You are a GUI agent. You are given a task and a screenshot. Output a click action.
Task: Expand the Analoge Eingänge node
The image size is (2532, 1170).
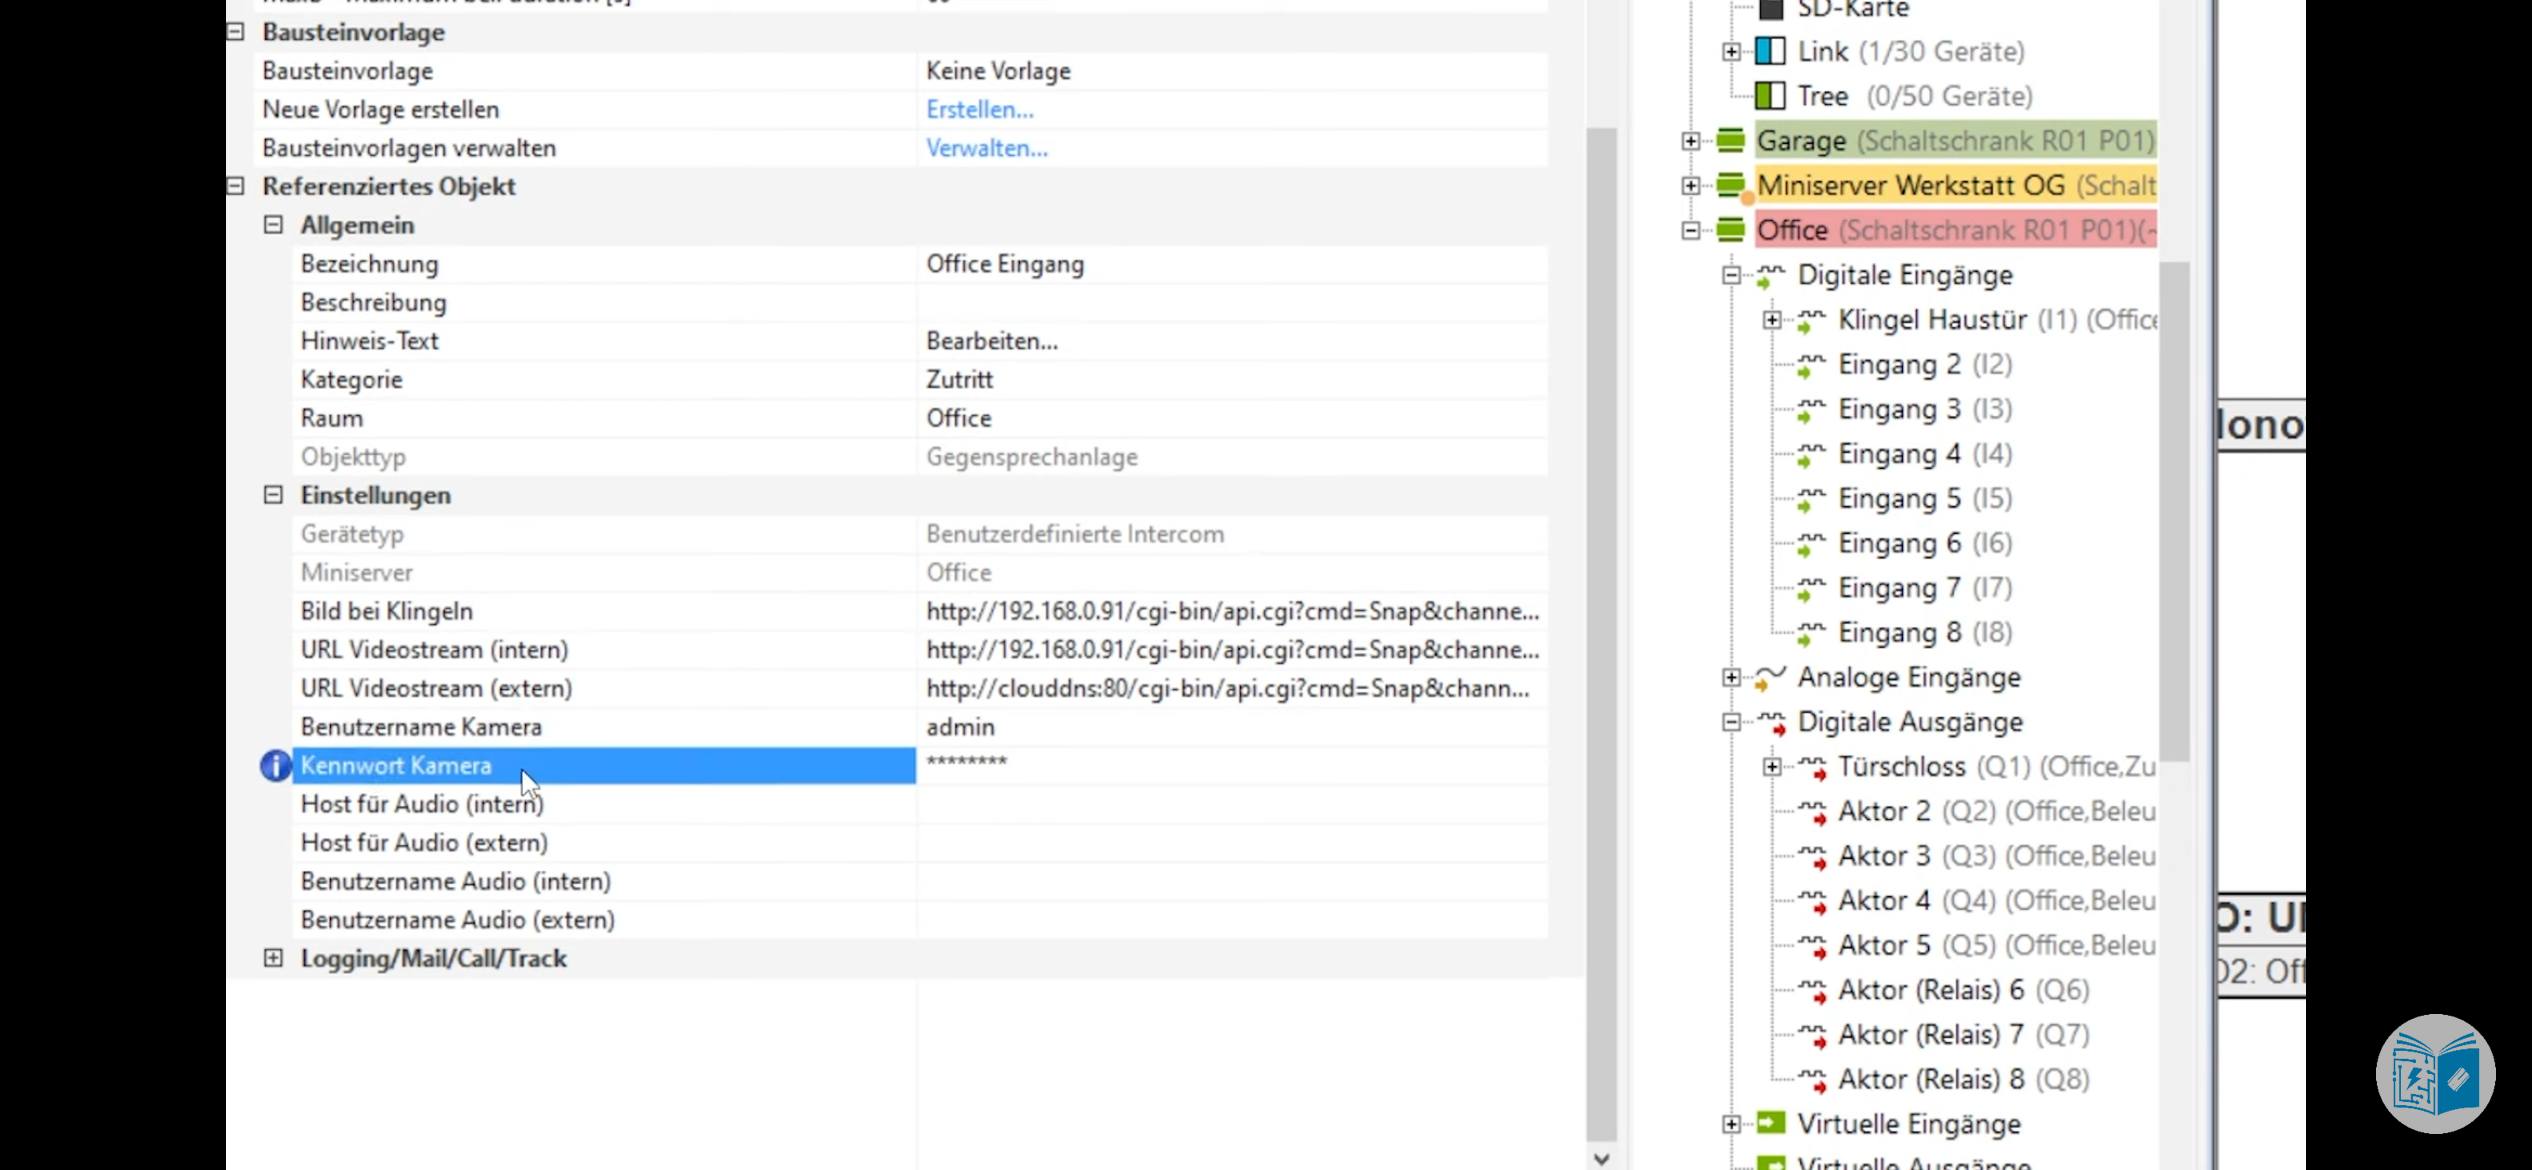tap(1731, 678)
